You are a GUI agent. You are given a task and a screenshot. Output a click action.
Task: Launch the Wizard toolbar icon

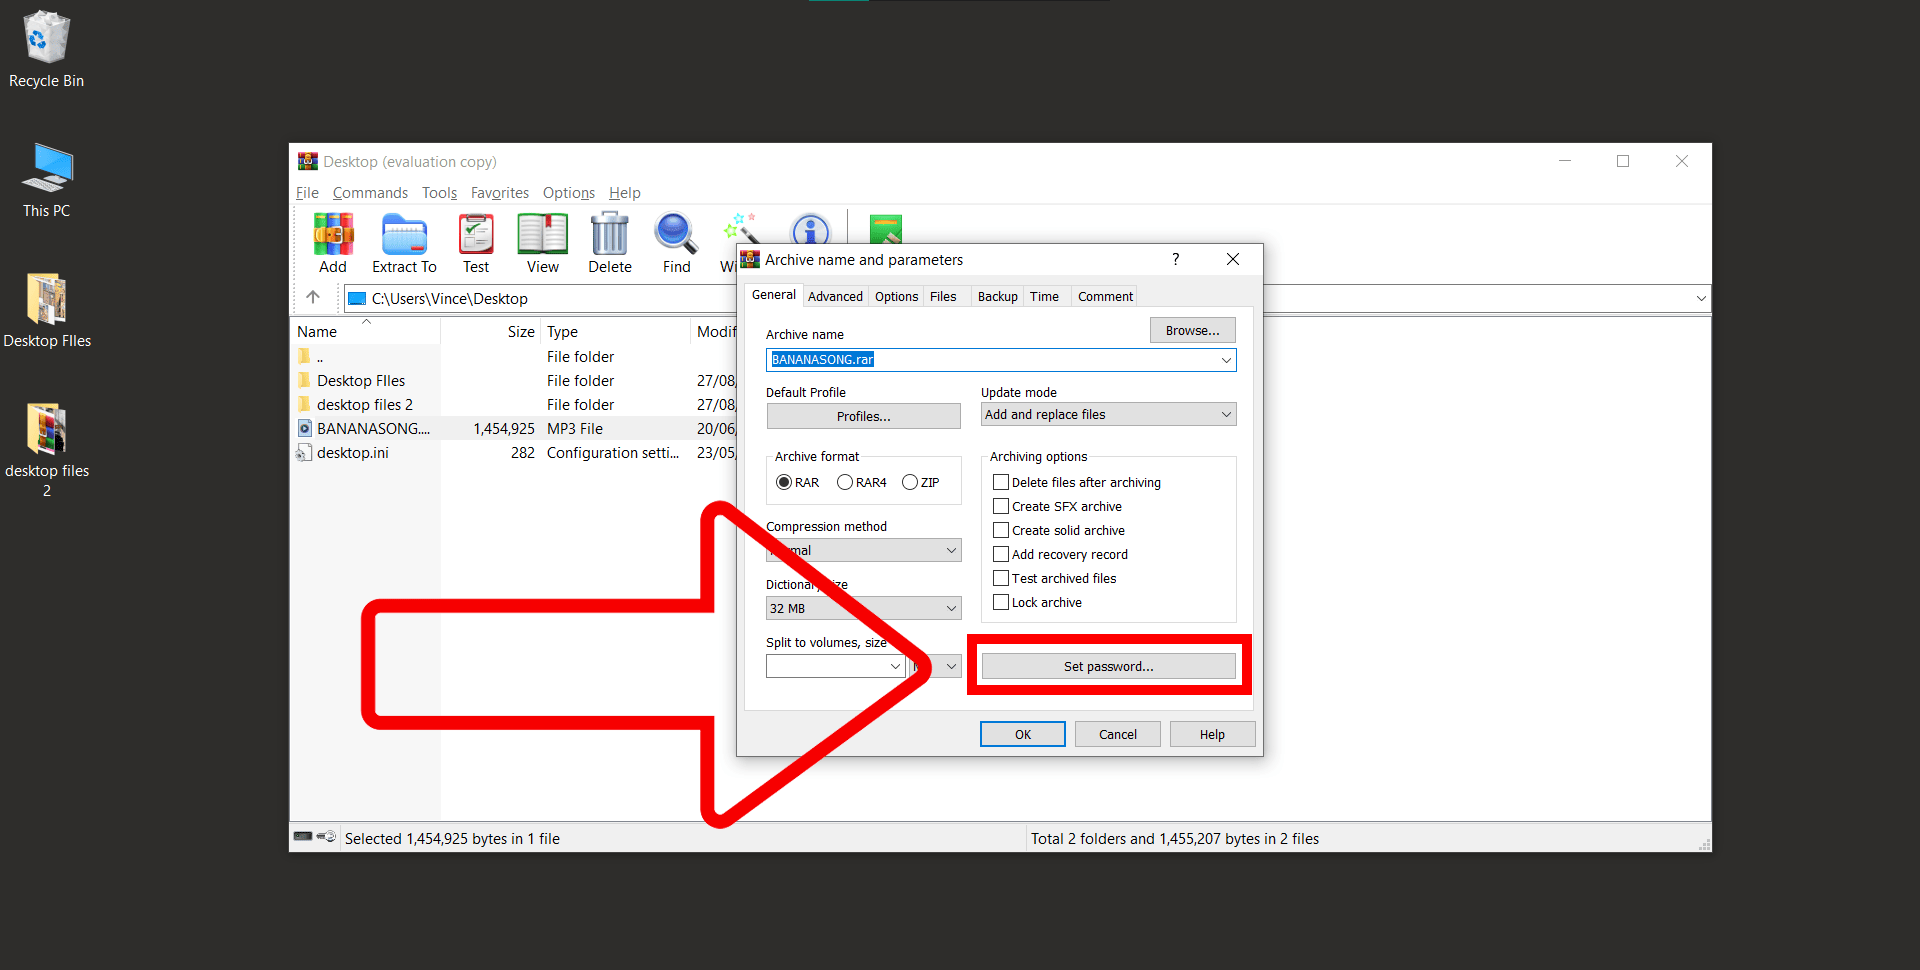coord(742,232)
